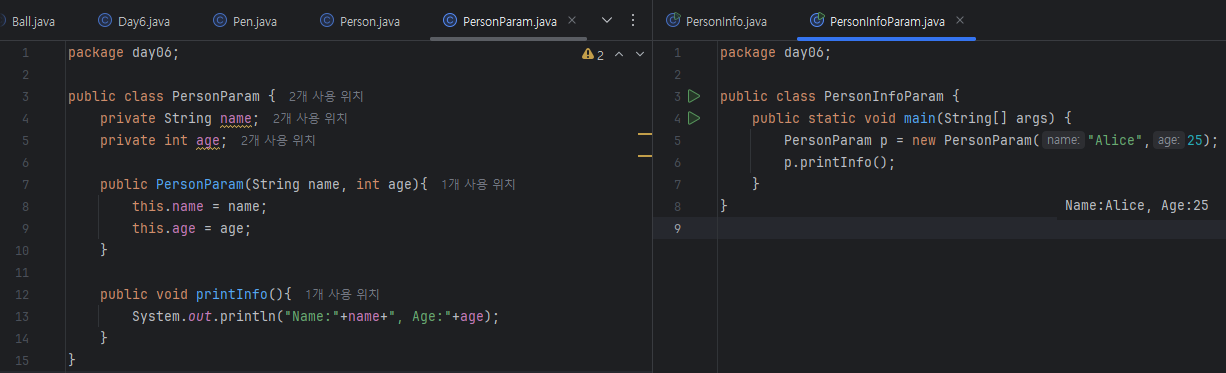Jump to upper warning stripe on scrollbar

click(645, 133)
